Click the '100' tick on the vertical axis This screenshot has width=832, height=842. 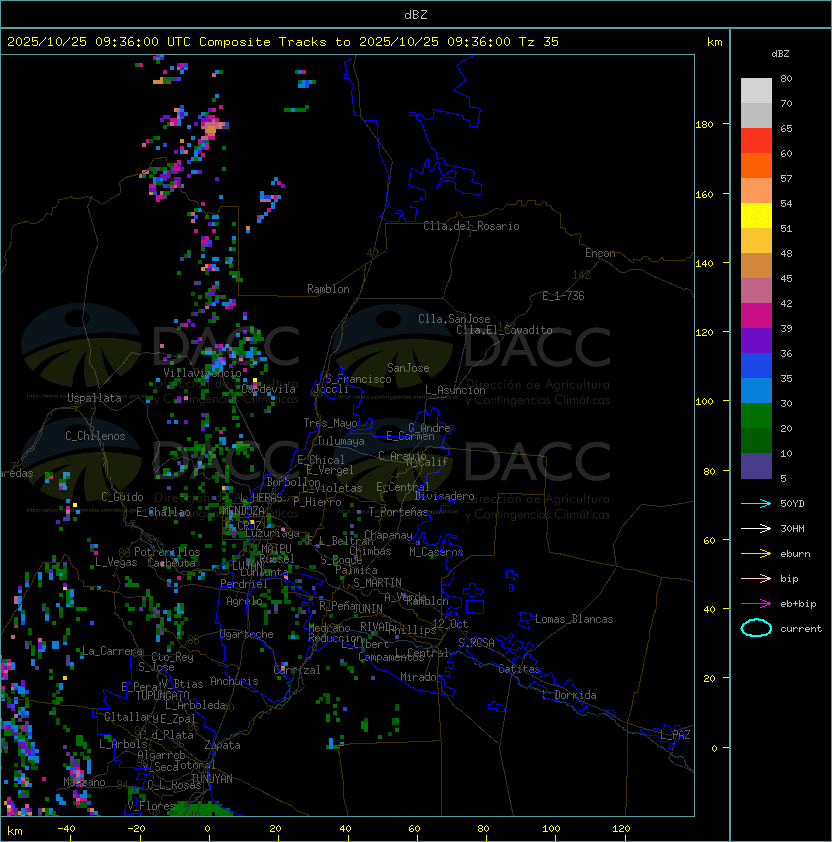coord(704,402)
